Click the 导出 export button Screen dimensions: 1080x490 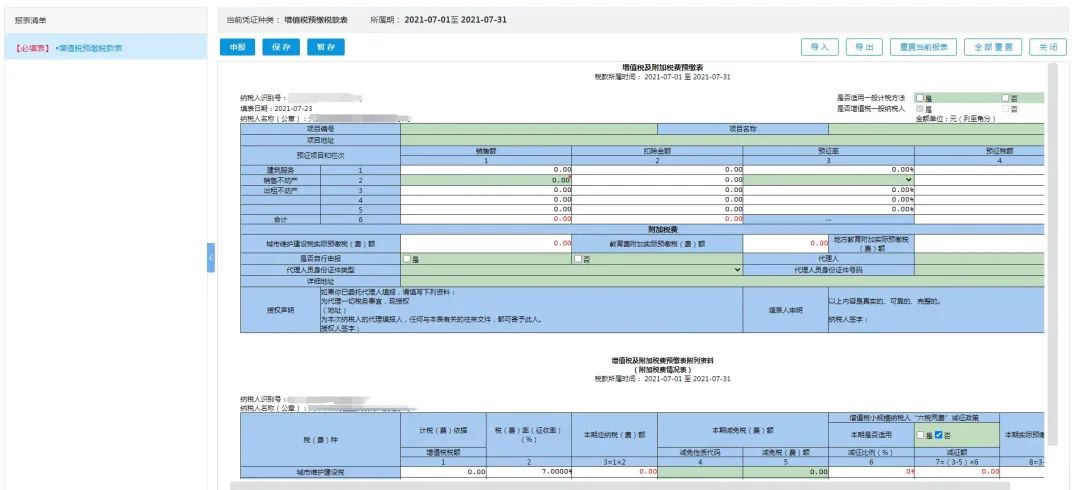tap(864, 47)
